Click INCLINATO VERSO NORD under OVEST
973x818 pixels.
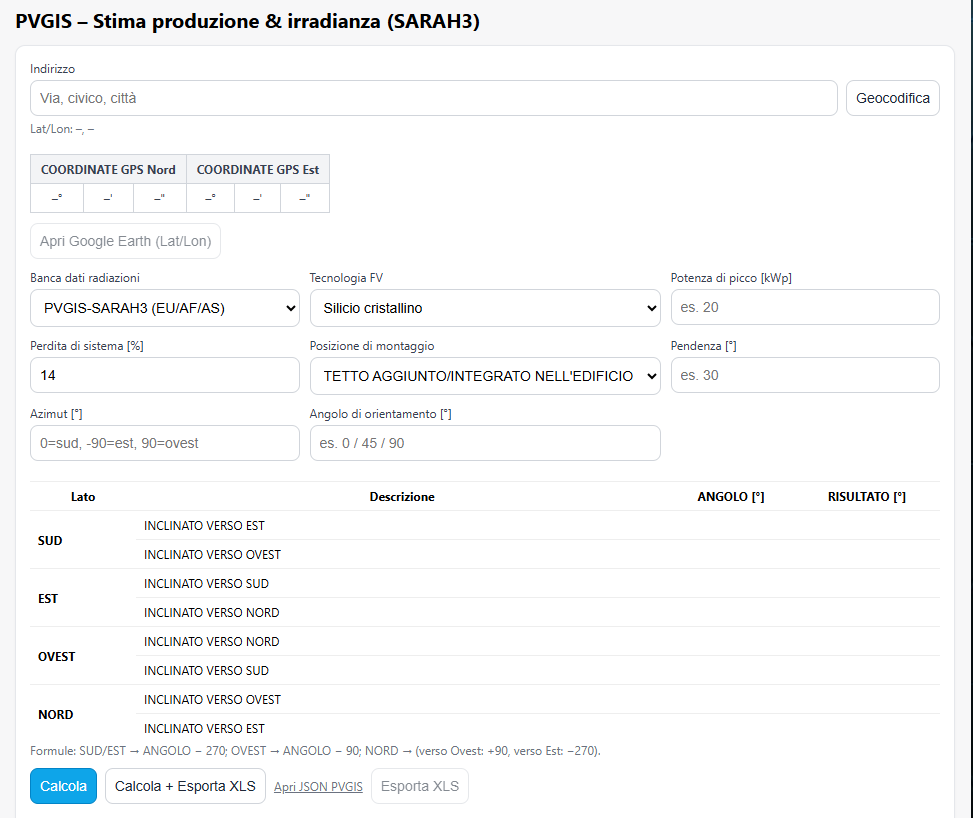pyautogui.click(x=212, y=641)
